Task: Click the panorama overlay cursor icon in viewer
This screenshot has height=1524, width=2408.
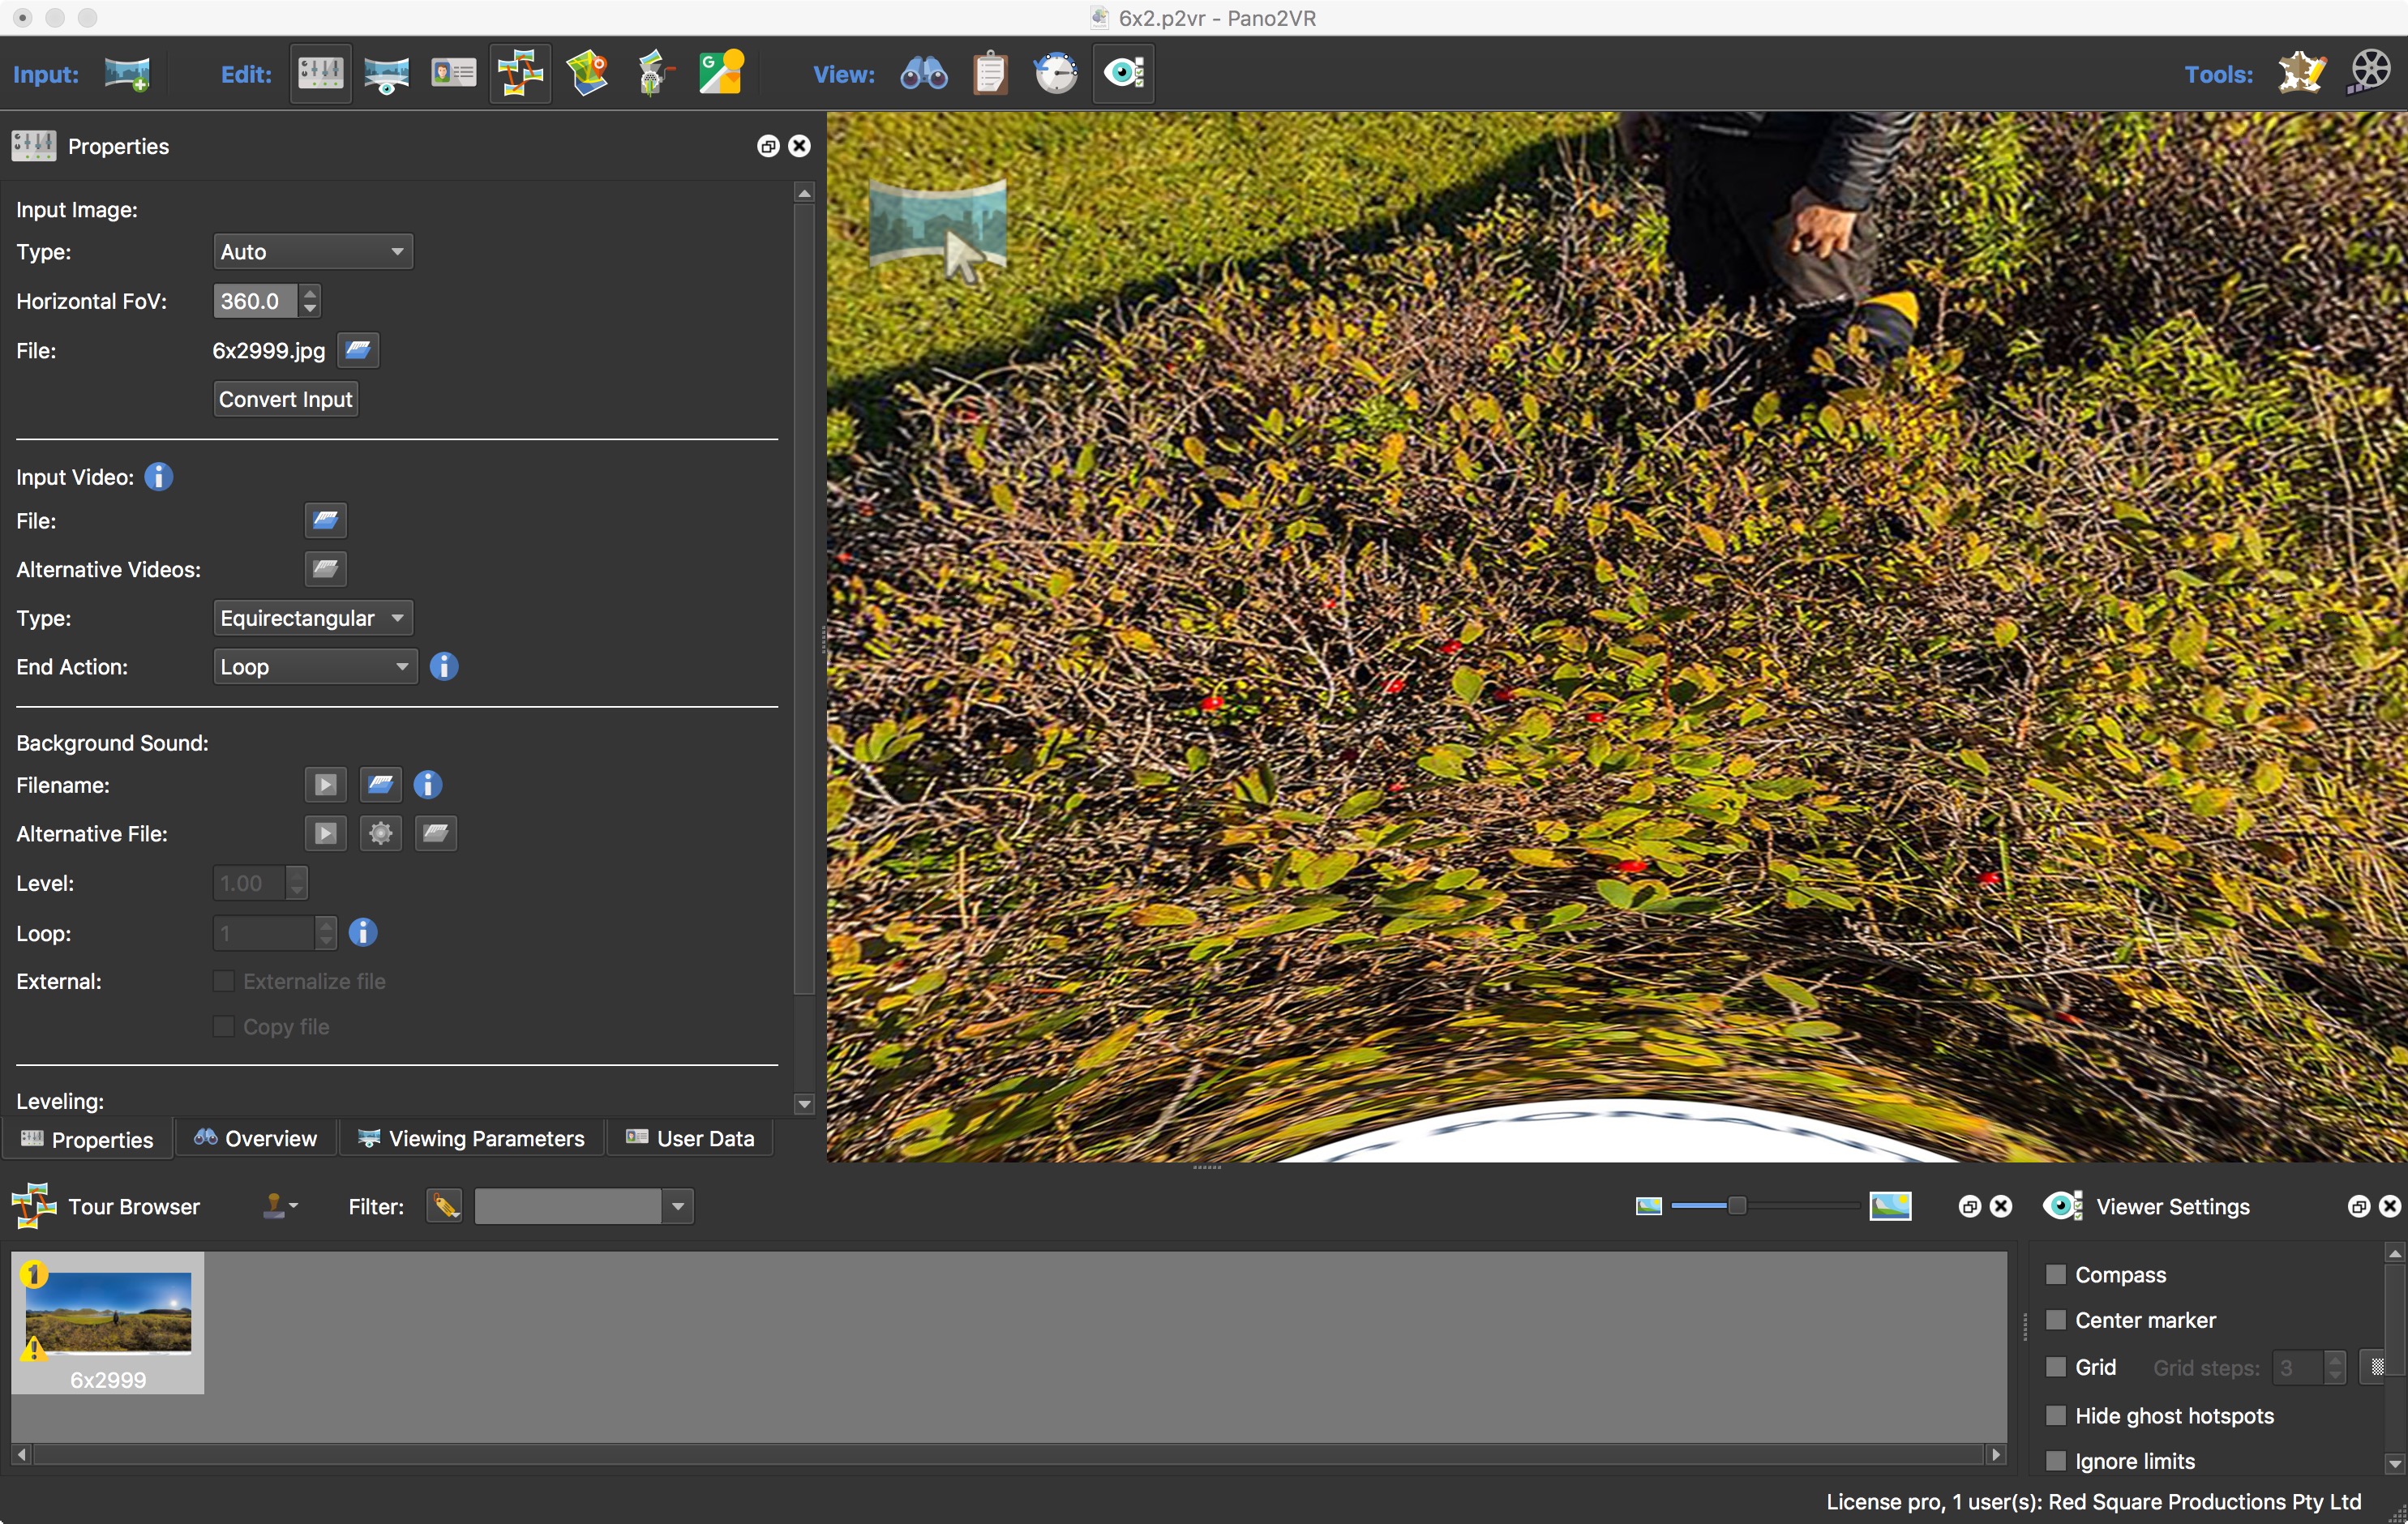Action: pyautogui.click(x=937, y=230)
